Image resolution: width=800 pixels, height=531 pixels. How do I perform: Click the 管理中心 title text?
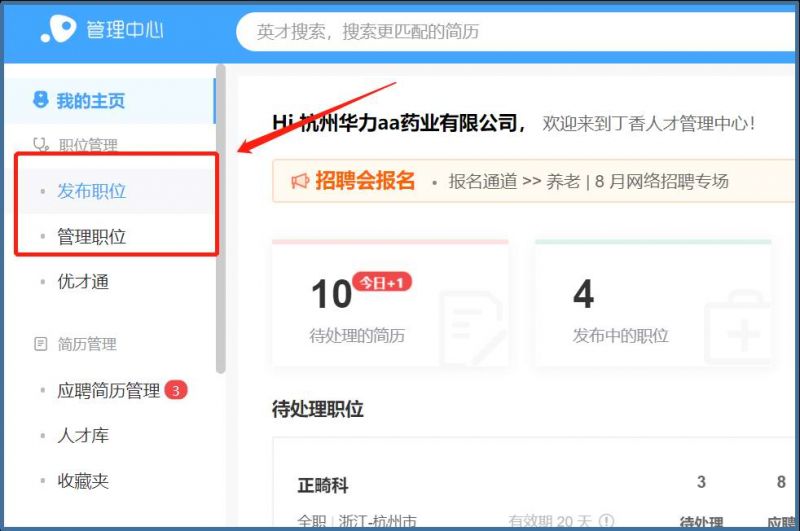click(x=124, y=30)
